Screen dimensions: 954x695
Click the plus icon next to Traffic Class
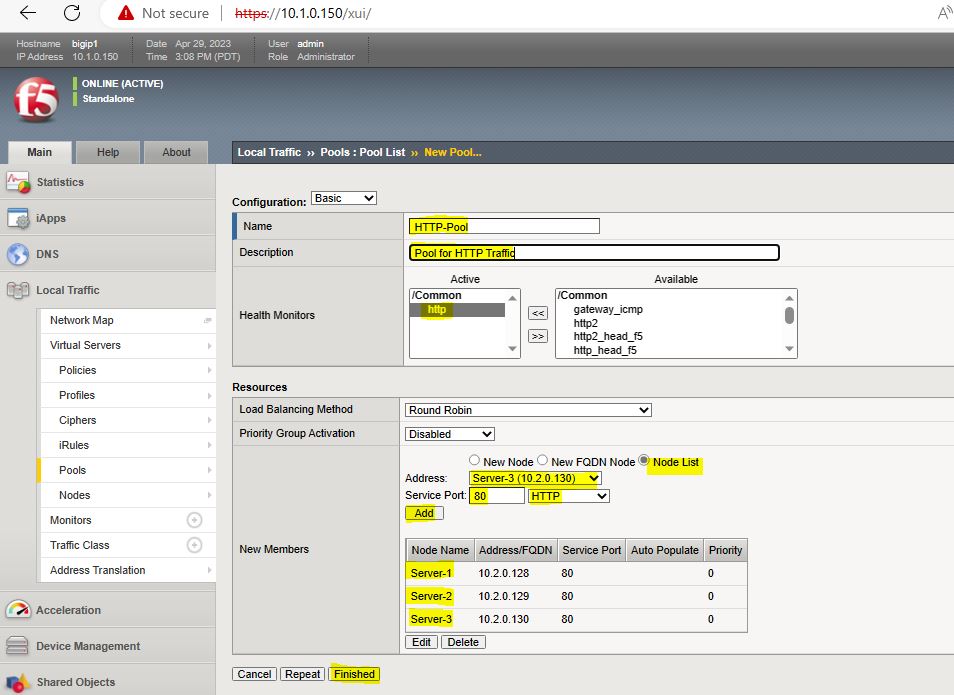pos(195,545)
